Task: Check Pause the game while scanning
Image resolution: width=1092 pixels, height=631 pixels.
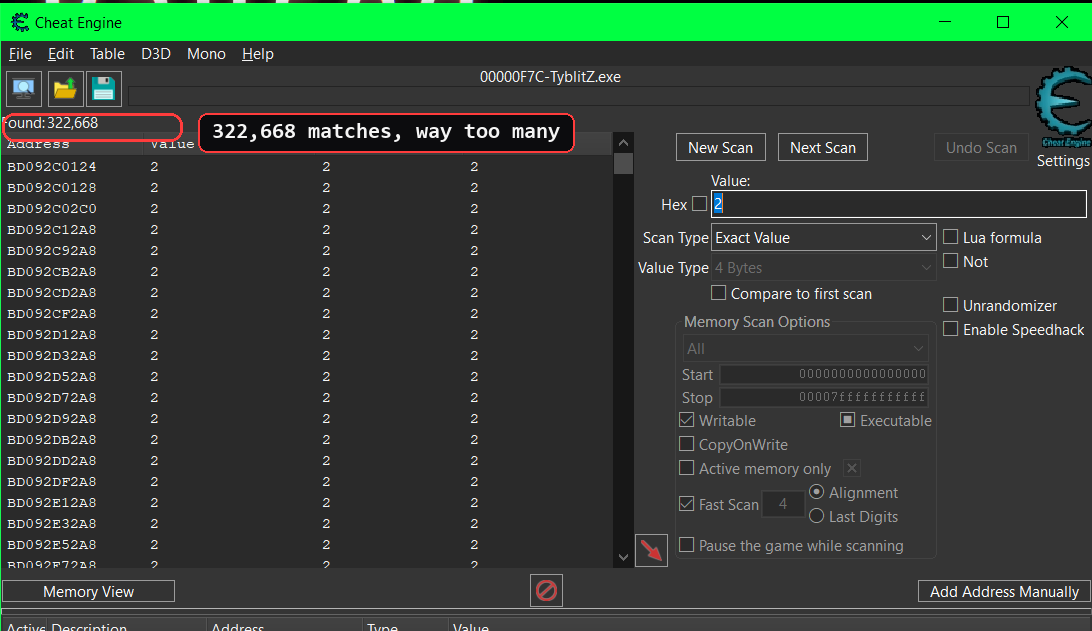Action: tap(687, 545)
